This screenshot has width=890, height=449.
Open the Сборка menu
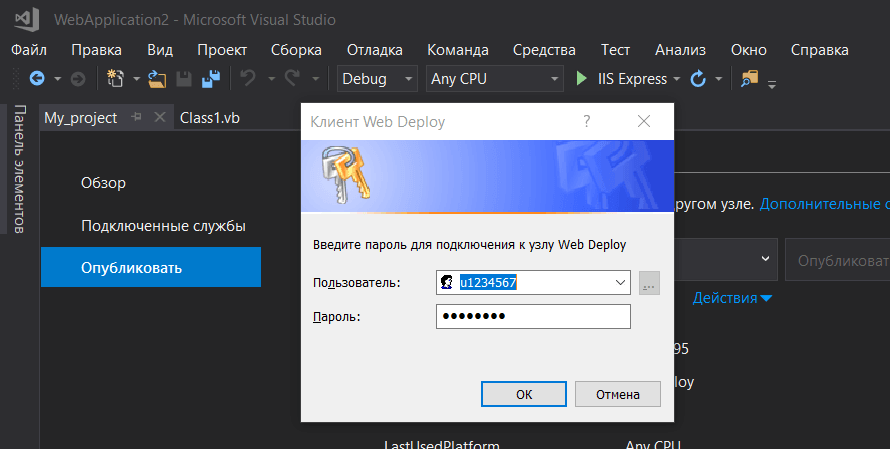(x=296, y=50)
